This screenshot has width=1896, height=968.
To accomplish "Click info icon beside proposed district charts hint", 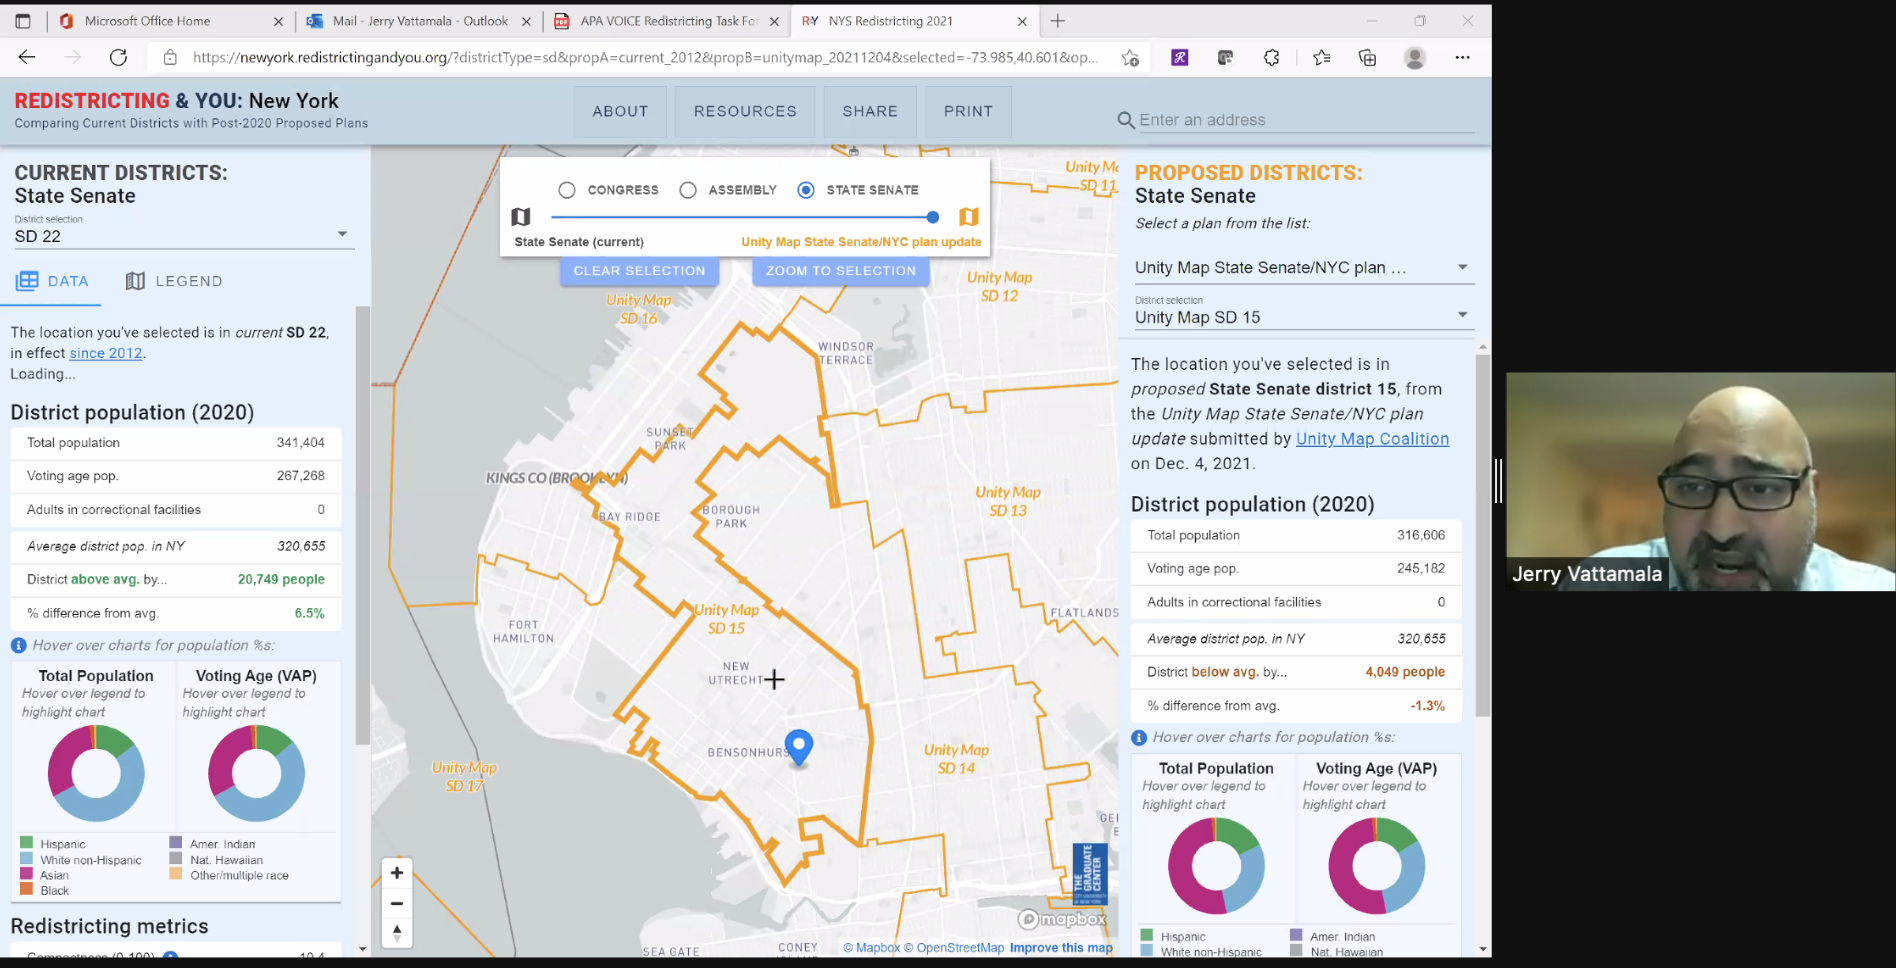I will 1138,738.
